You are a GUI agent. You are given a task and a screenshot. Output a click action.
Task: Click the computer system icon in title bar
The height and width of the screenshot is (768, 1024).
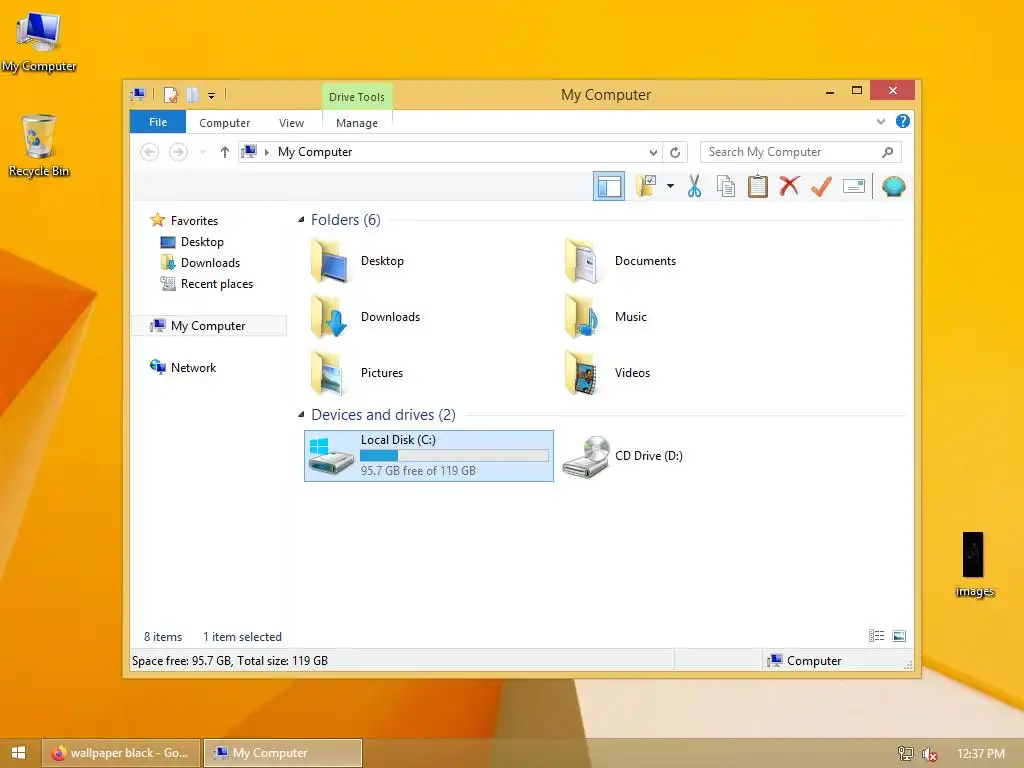pyautogui.click(x=138, y=95)
